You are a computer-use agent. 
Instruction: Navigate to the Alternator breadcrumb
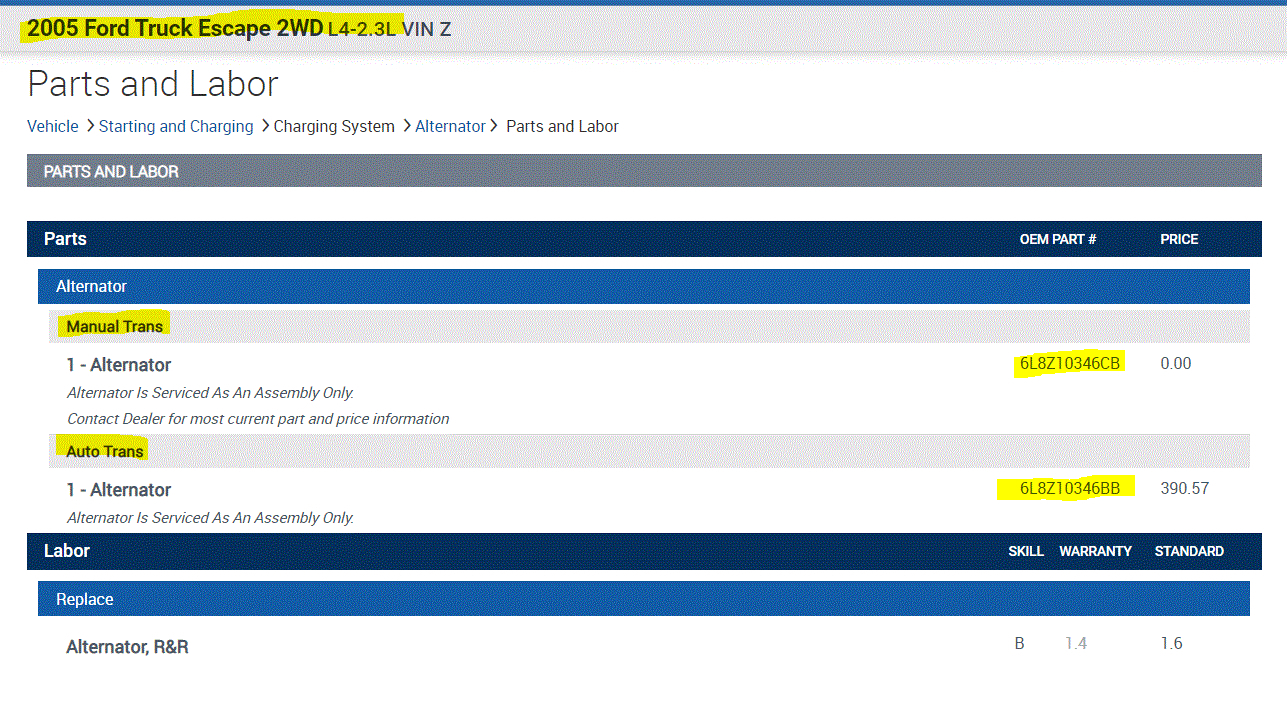click(x=450, y=126)
